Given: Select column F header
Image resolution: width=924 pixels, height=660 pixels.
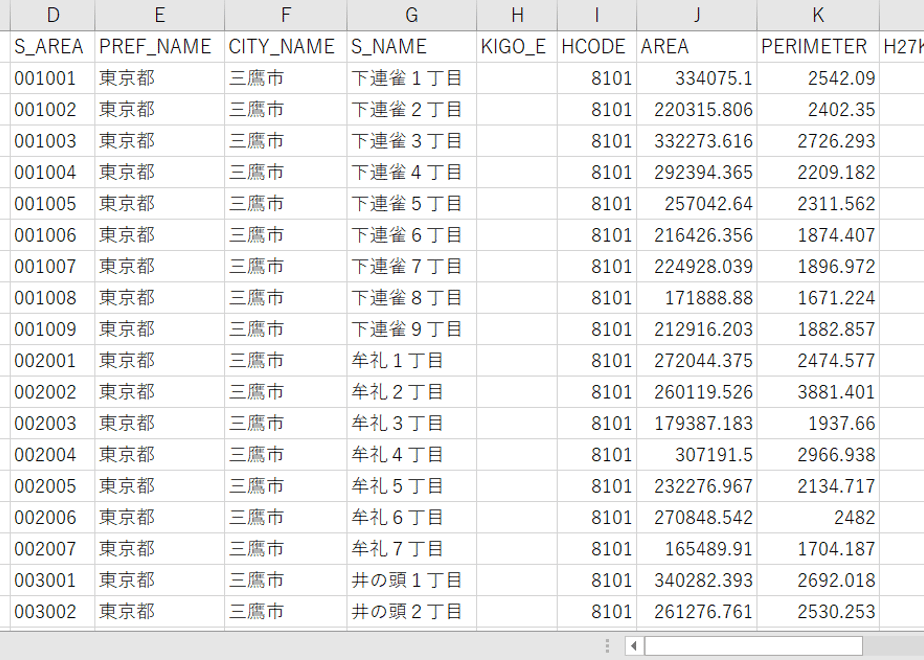Looking at the screenshot, I should [286, 15].
